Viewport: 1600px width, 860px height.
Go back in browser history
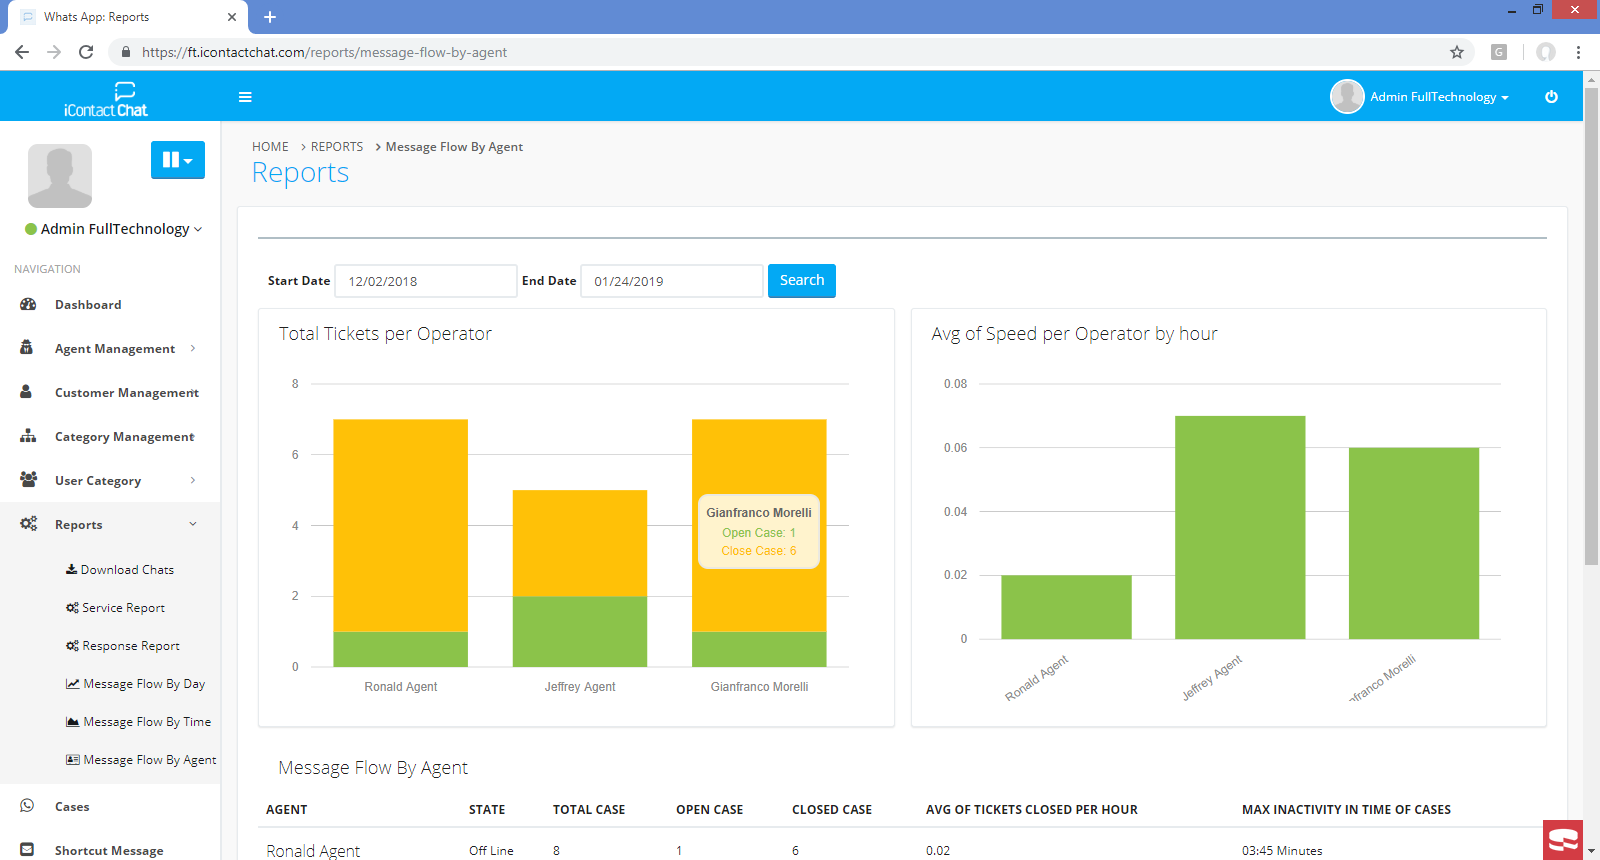pos(22,52)
